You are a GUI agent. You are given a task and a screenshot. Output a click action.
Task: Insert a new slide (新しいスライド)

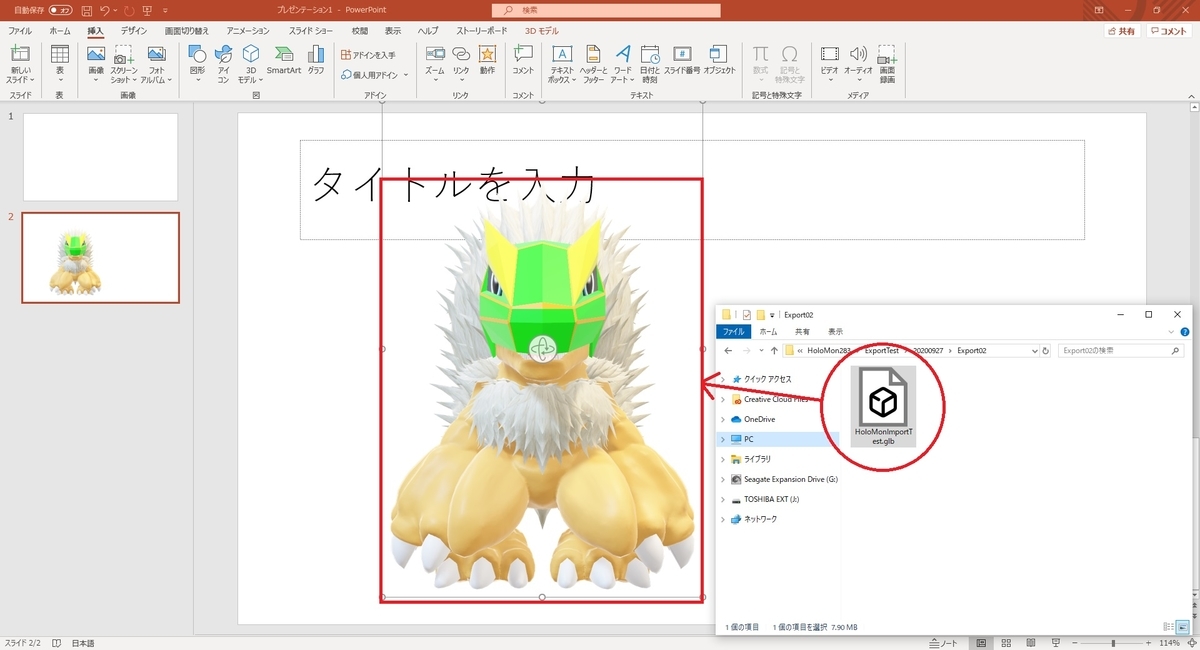[x=20, y=64]
